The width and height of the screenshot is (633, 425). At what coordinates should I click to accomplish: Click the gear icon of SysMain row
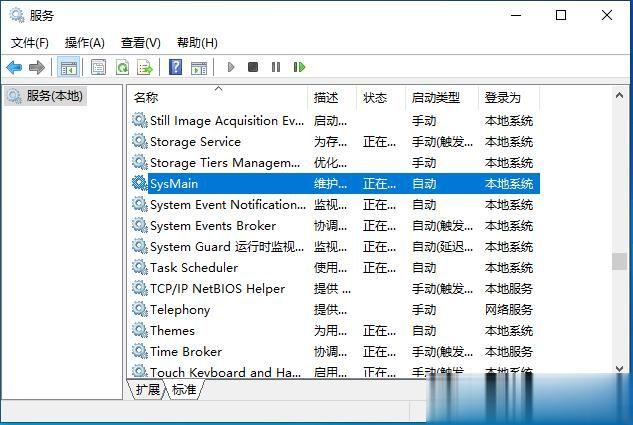[x=140, y=183]
